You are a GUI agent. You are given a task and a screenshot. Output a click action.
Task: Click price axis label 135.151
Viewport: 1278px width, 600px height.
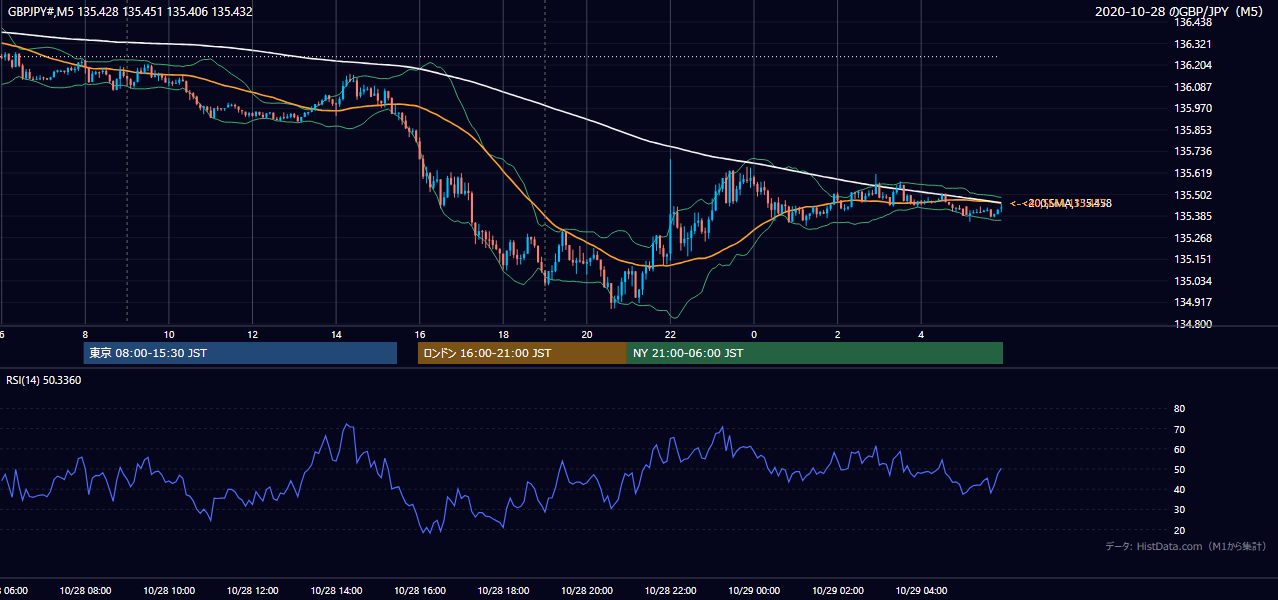coord(1192,259)
